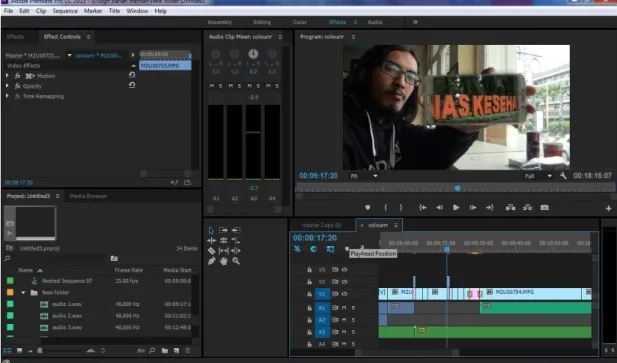
Task: Mute track A1 in timeline
Action: 344,308
